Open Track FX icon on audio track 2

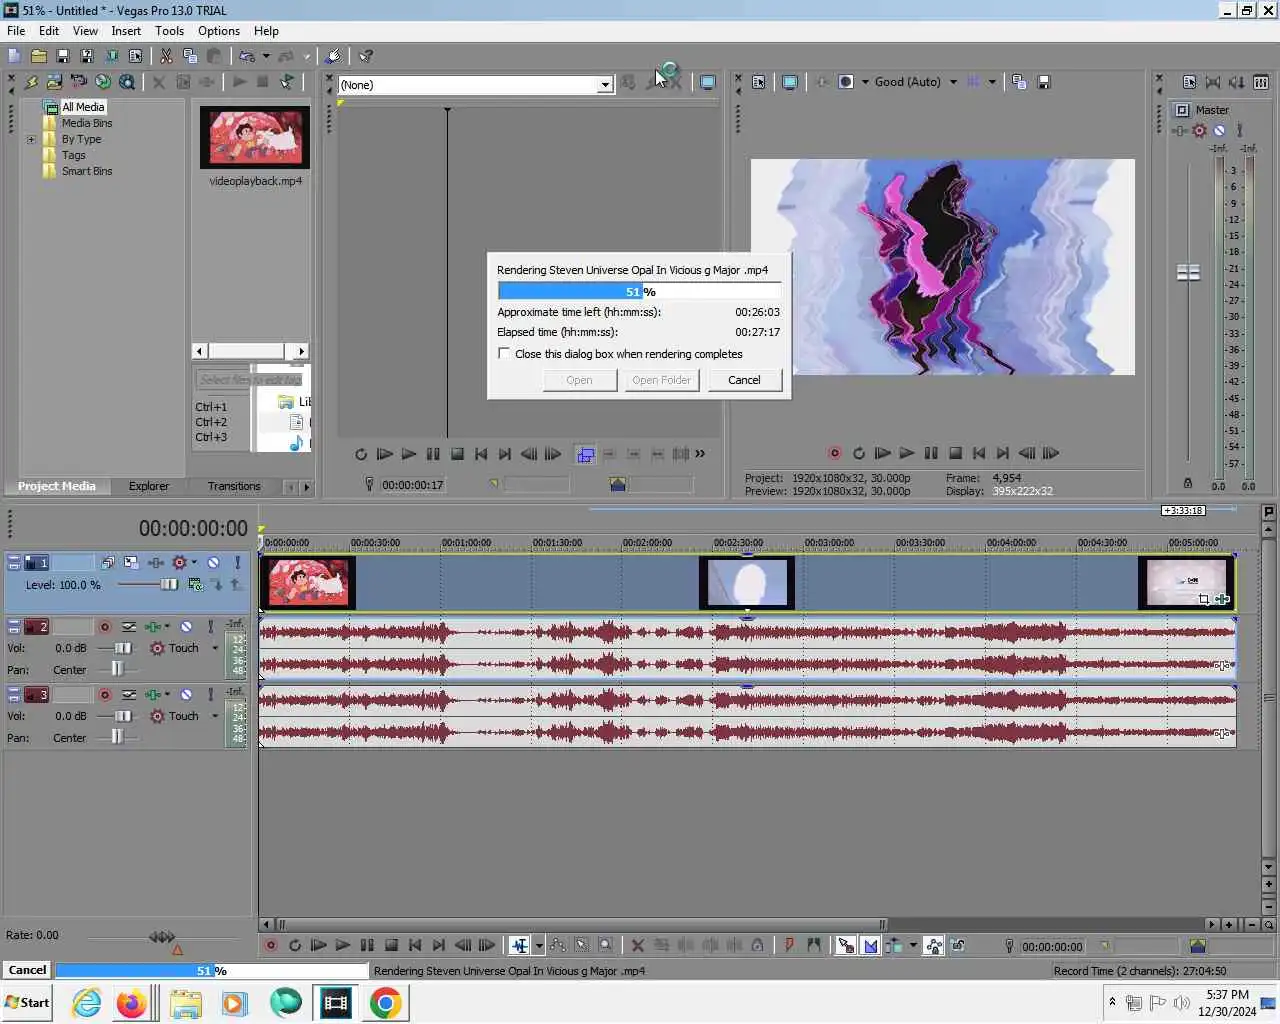click(153, 627)
